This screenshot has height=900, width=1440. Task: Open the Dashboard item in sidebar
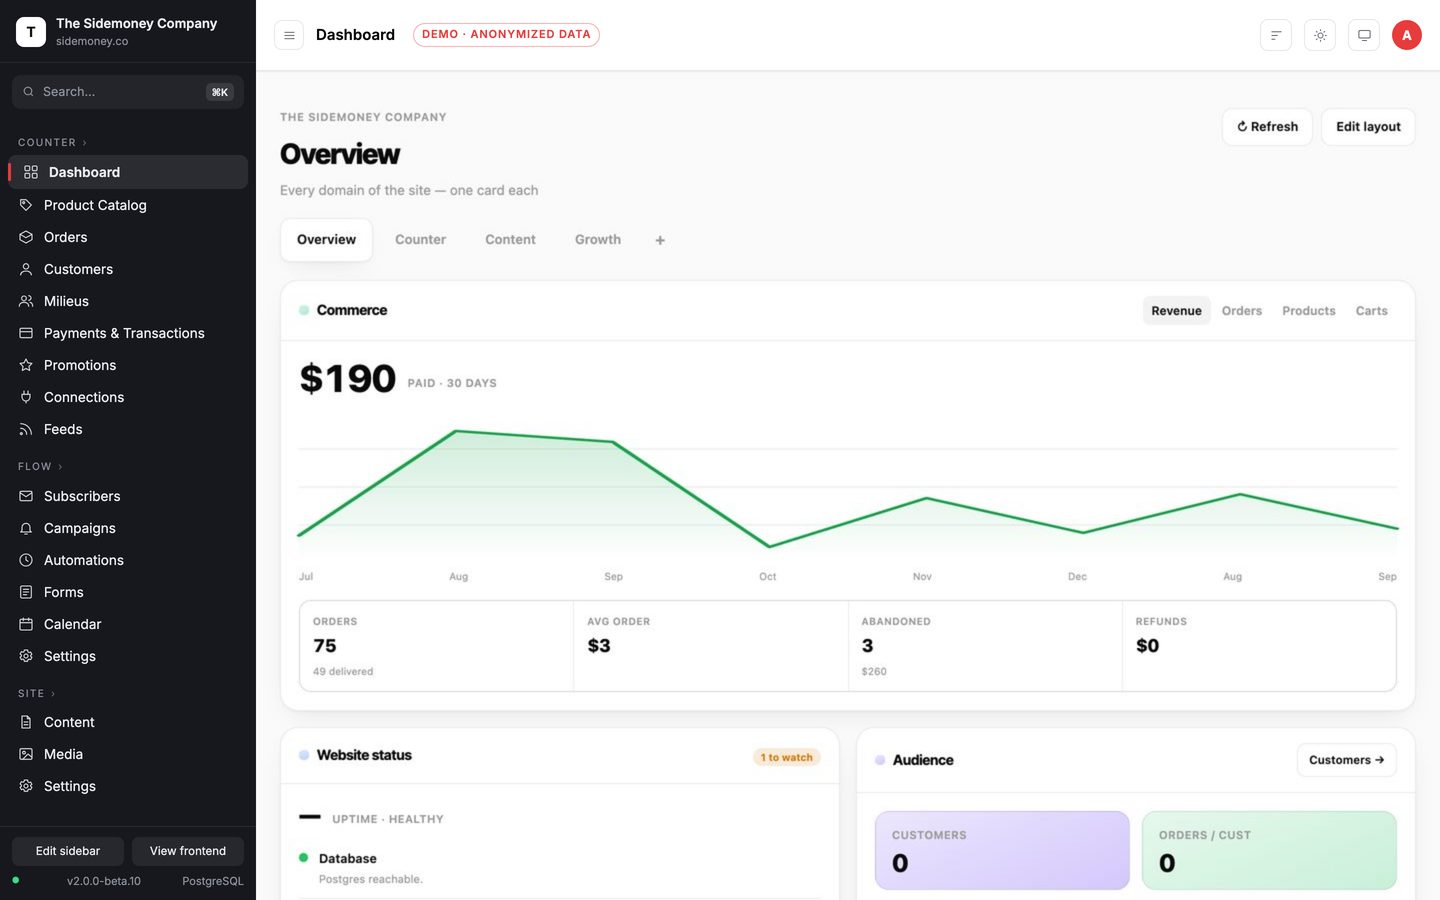pyautogui.click(x=128, y=172)
